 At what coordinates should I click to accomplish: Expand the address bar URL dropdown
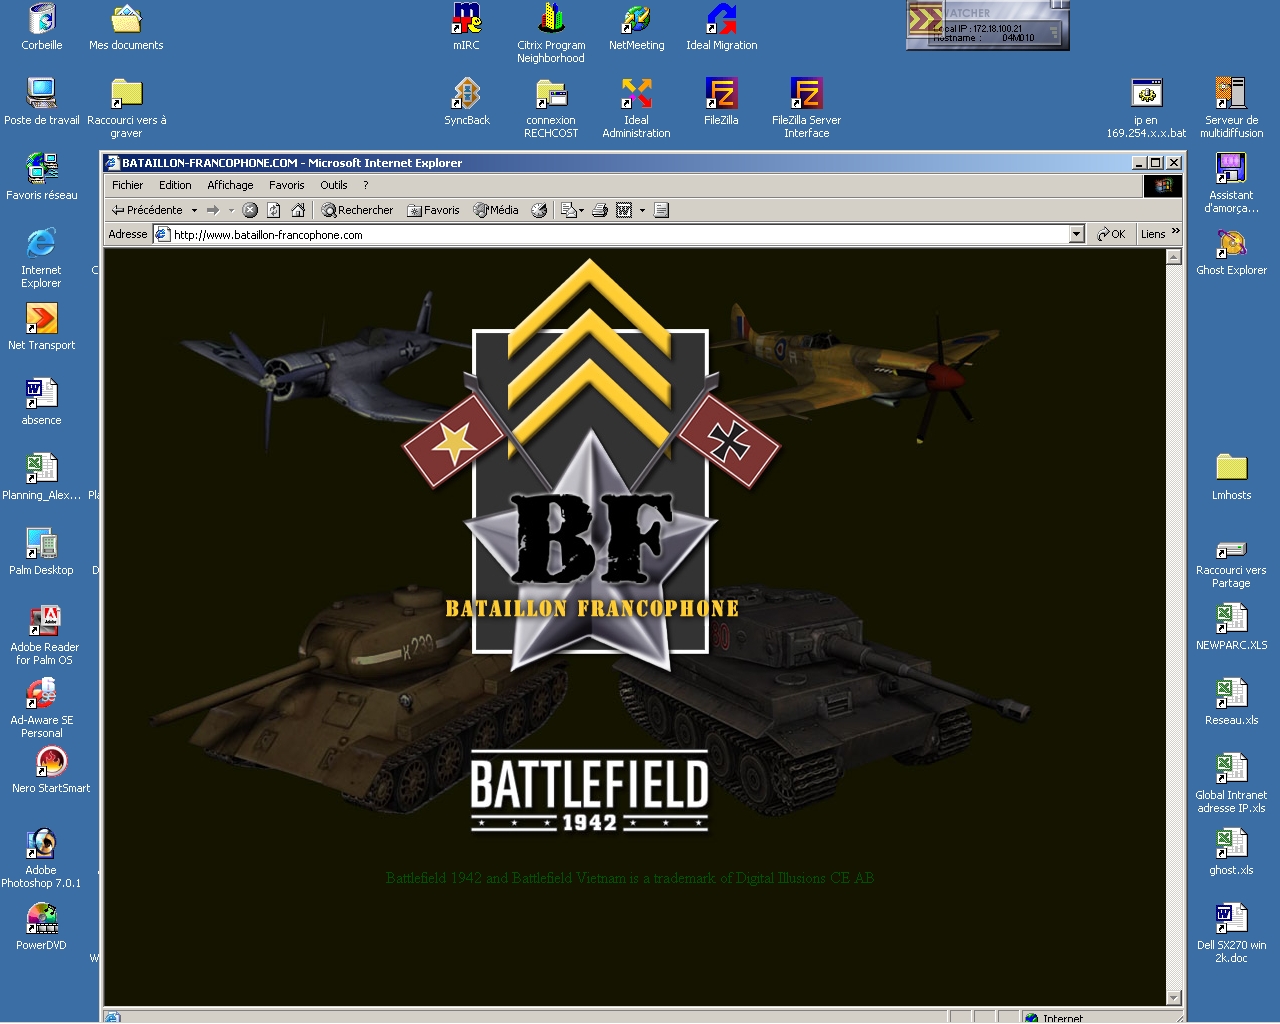click(1077, 234)
